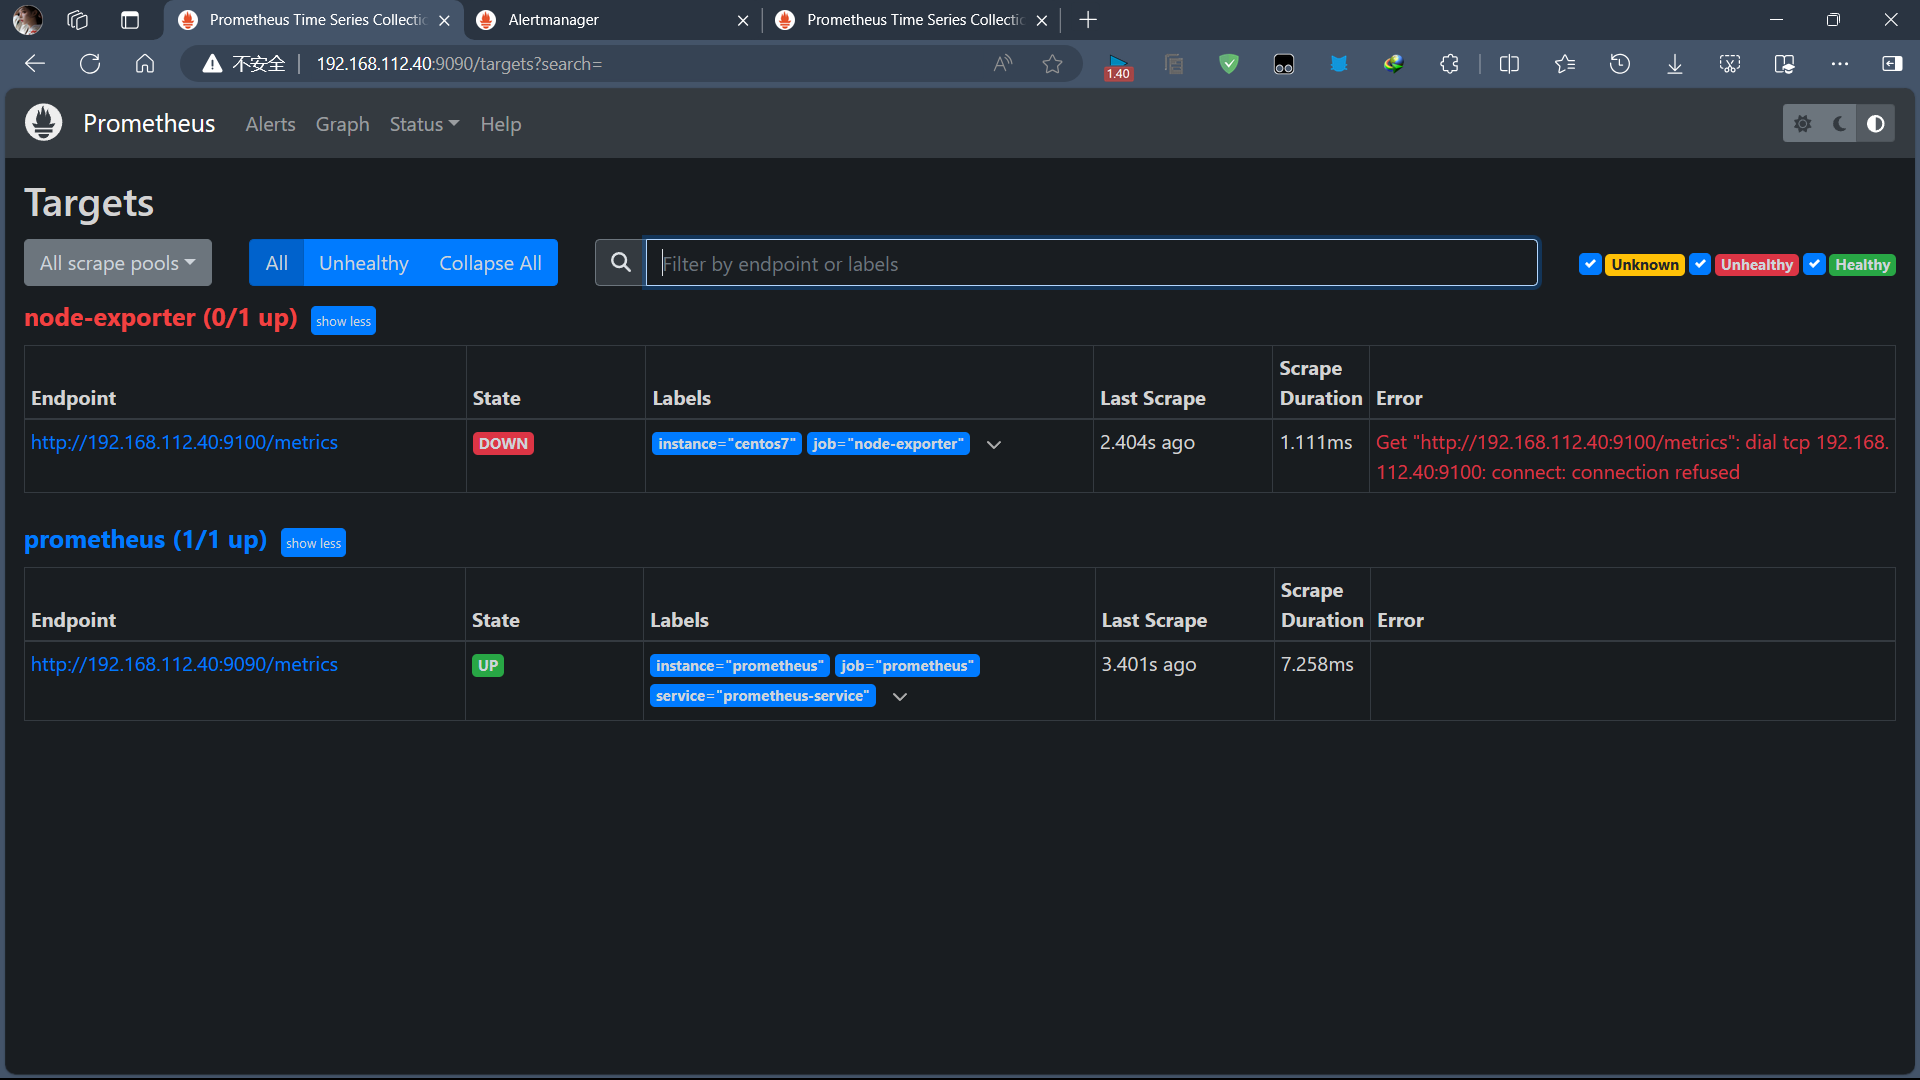Open the sidebar icon at the toolbar's far right

click(x=1892, y=64)
